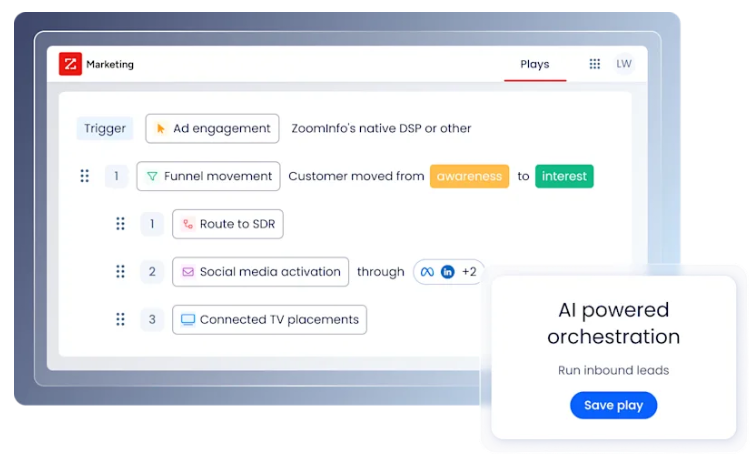Open the Connected TV placements chip
Screen dimensions: 750x456
click(x=270, y=320)
